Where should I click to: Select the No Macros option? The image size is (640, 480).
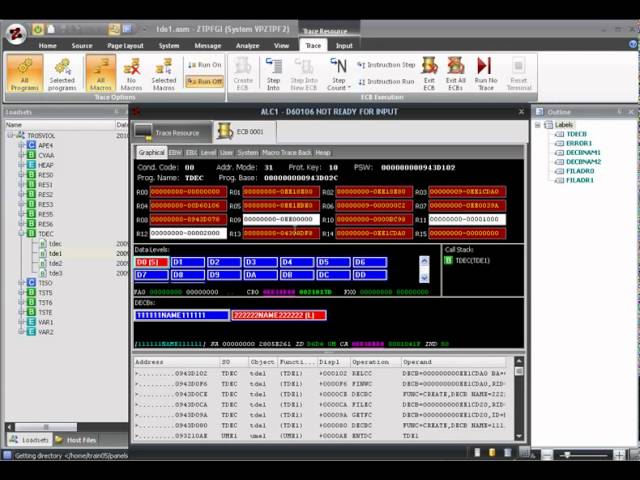(x=131, y=73)
